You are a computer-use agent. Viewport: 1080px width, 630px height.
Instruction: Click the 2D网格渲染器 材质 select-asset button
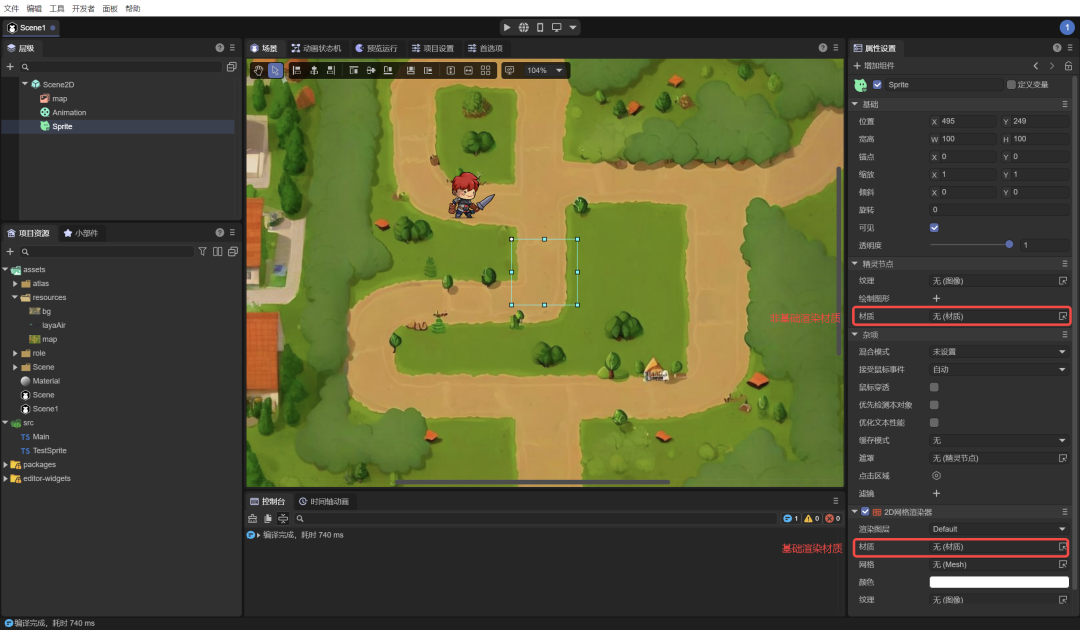click(1063, 547)
